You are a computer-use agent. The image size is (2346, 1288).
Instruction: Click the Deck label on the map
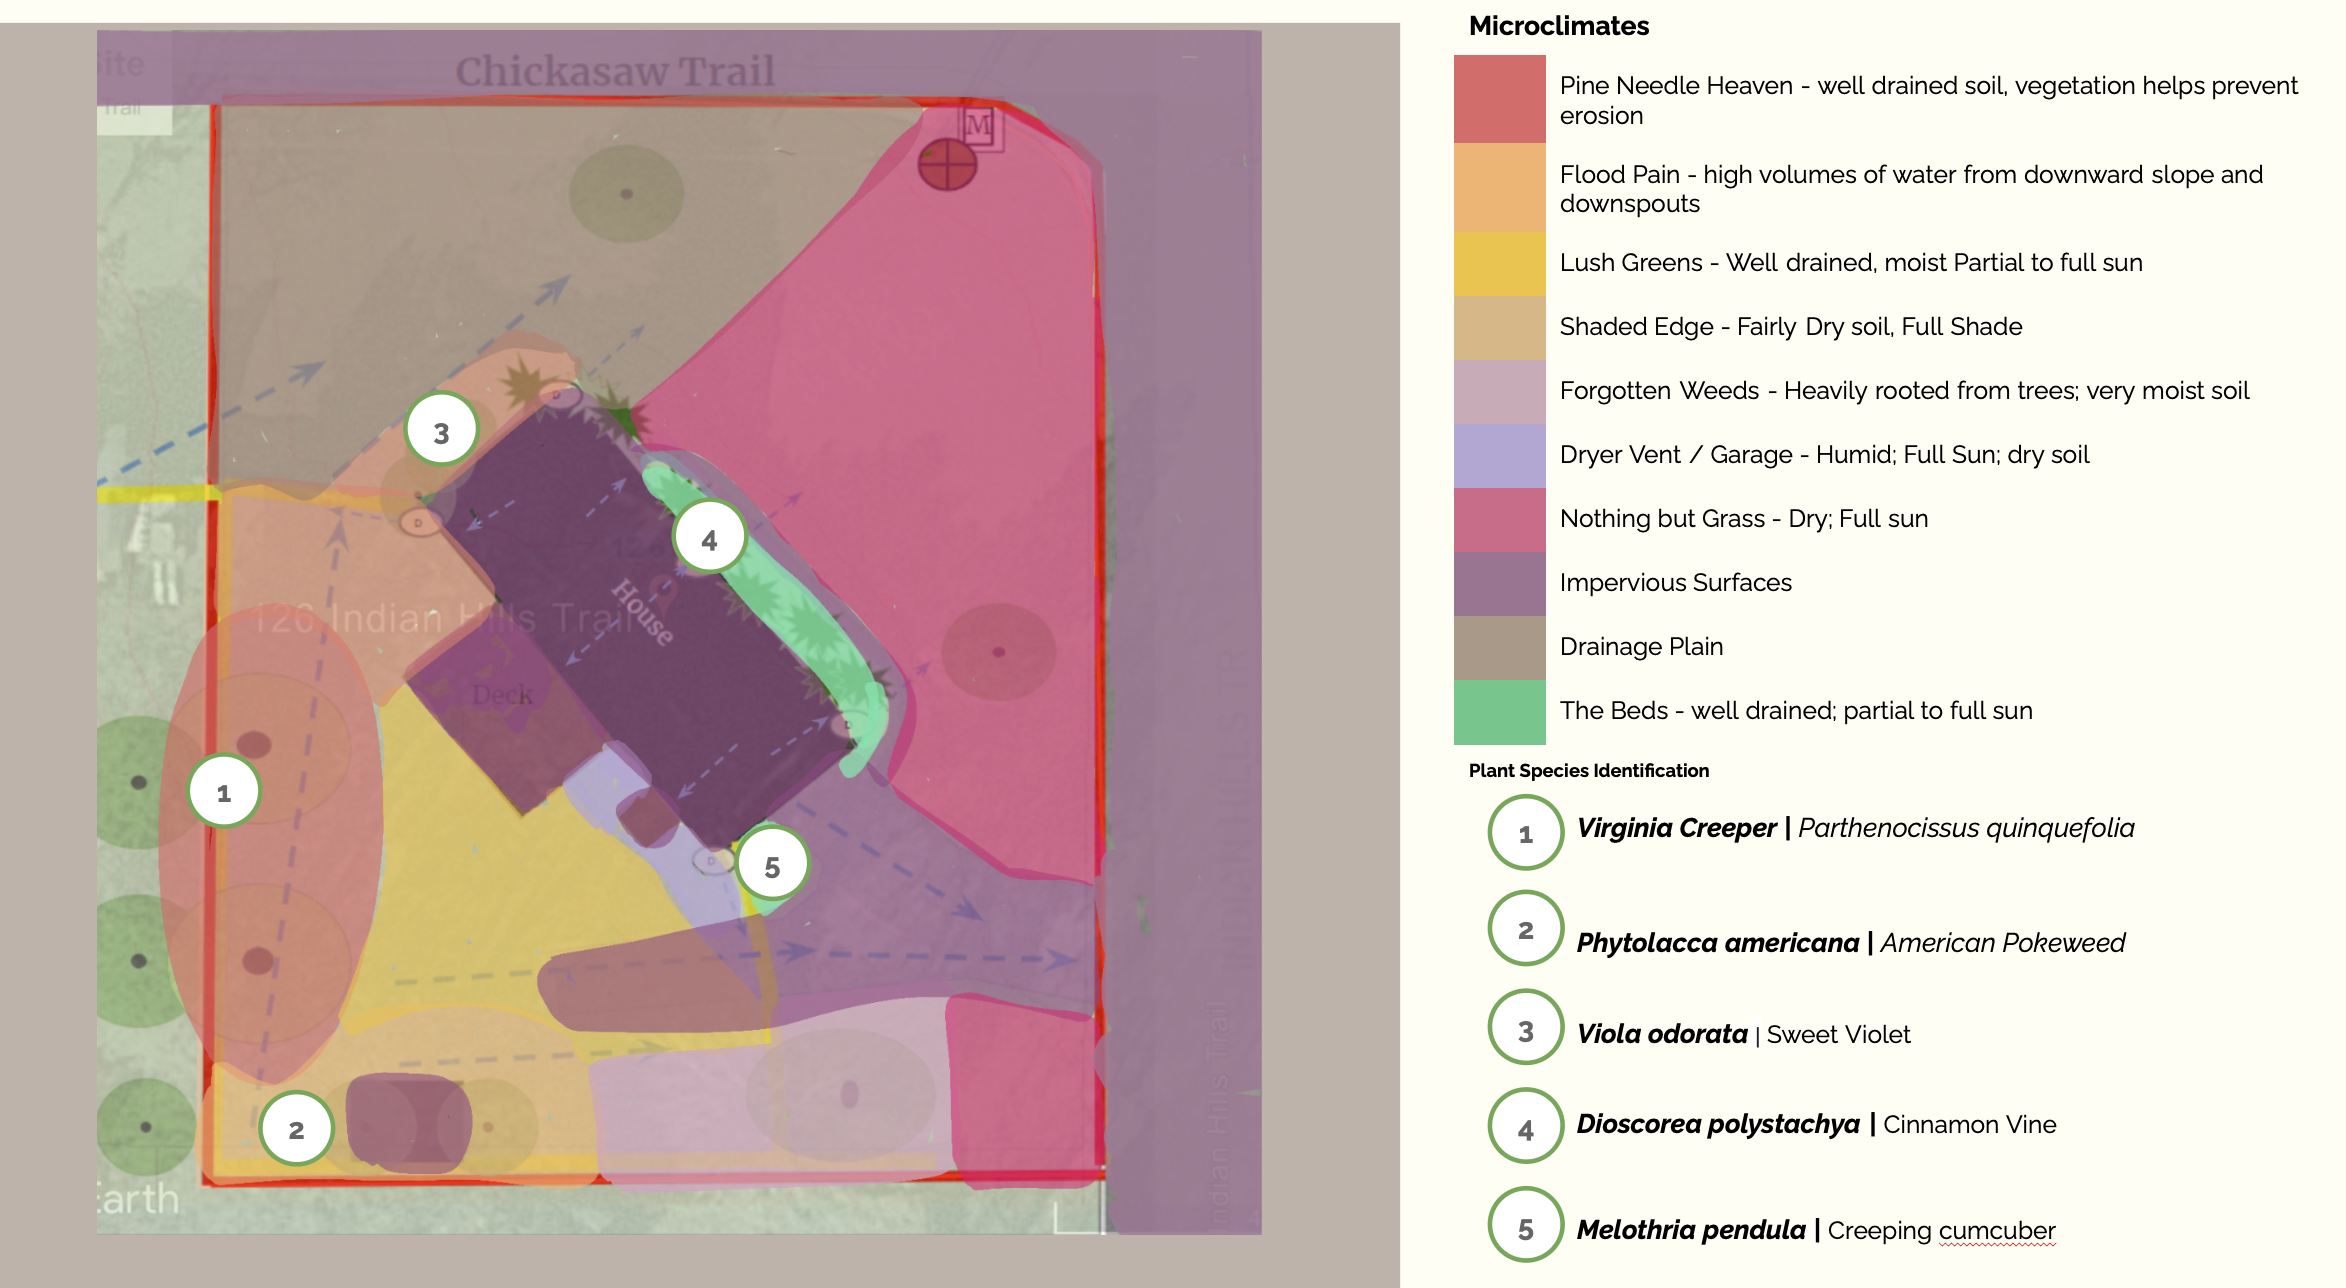click(502, 694)
